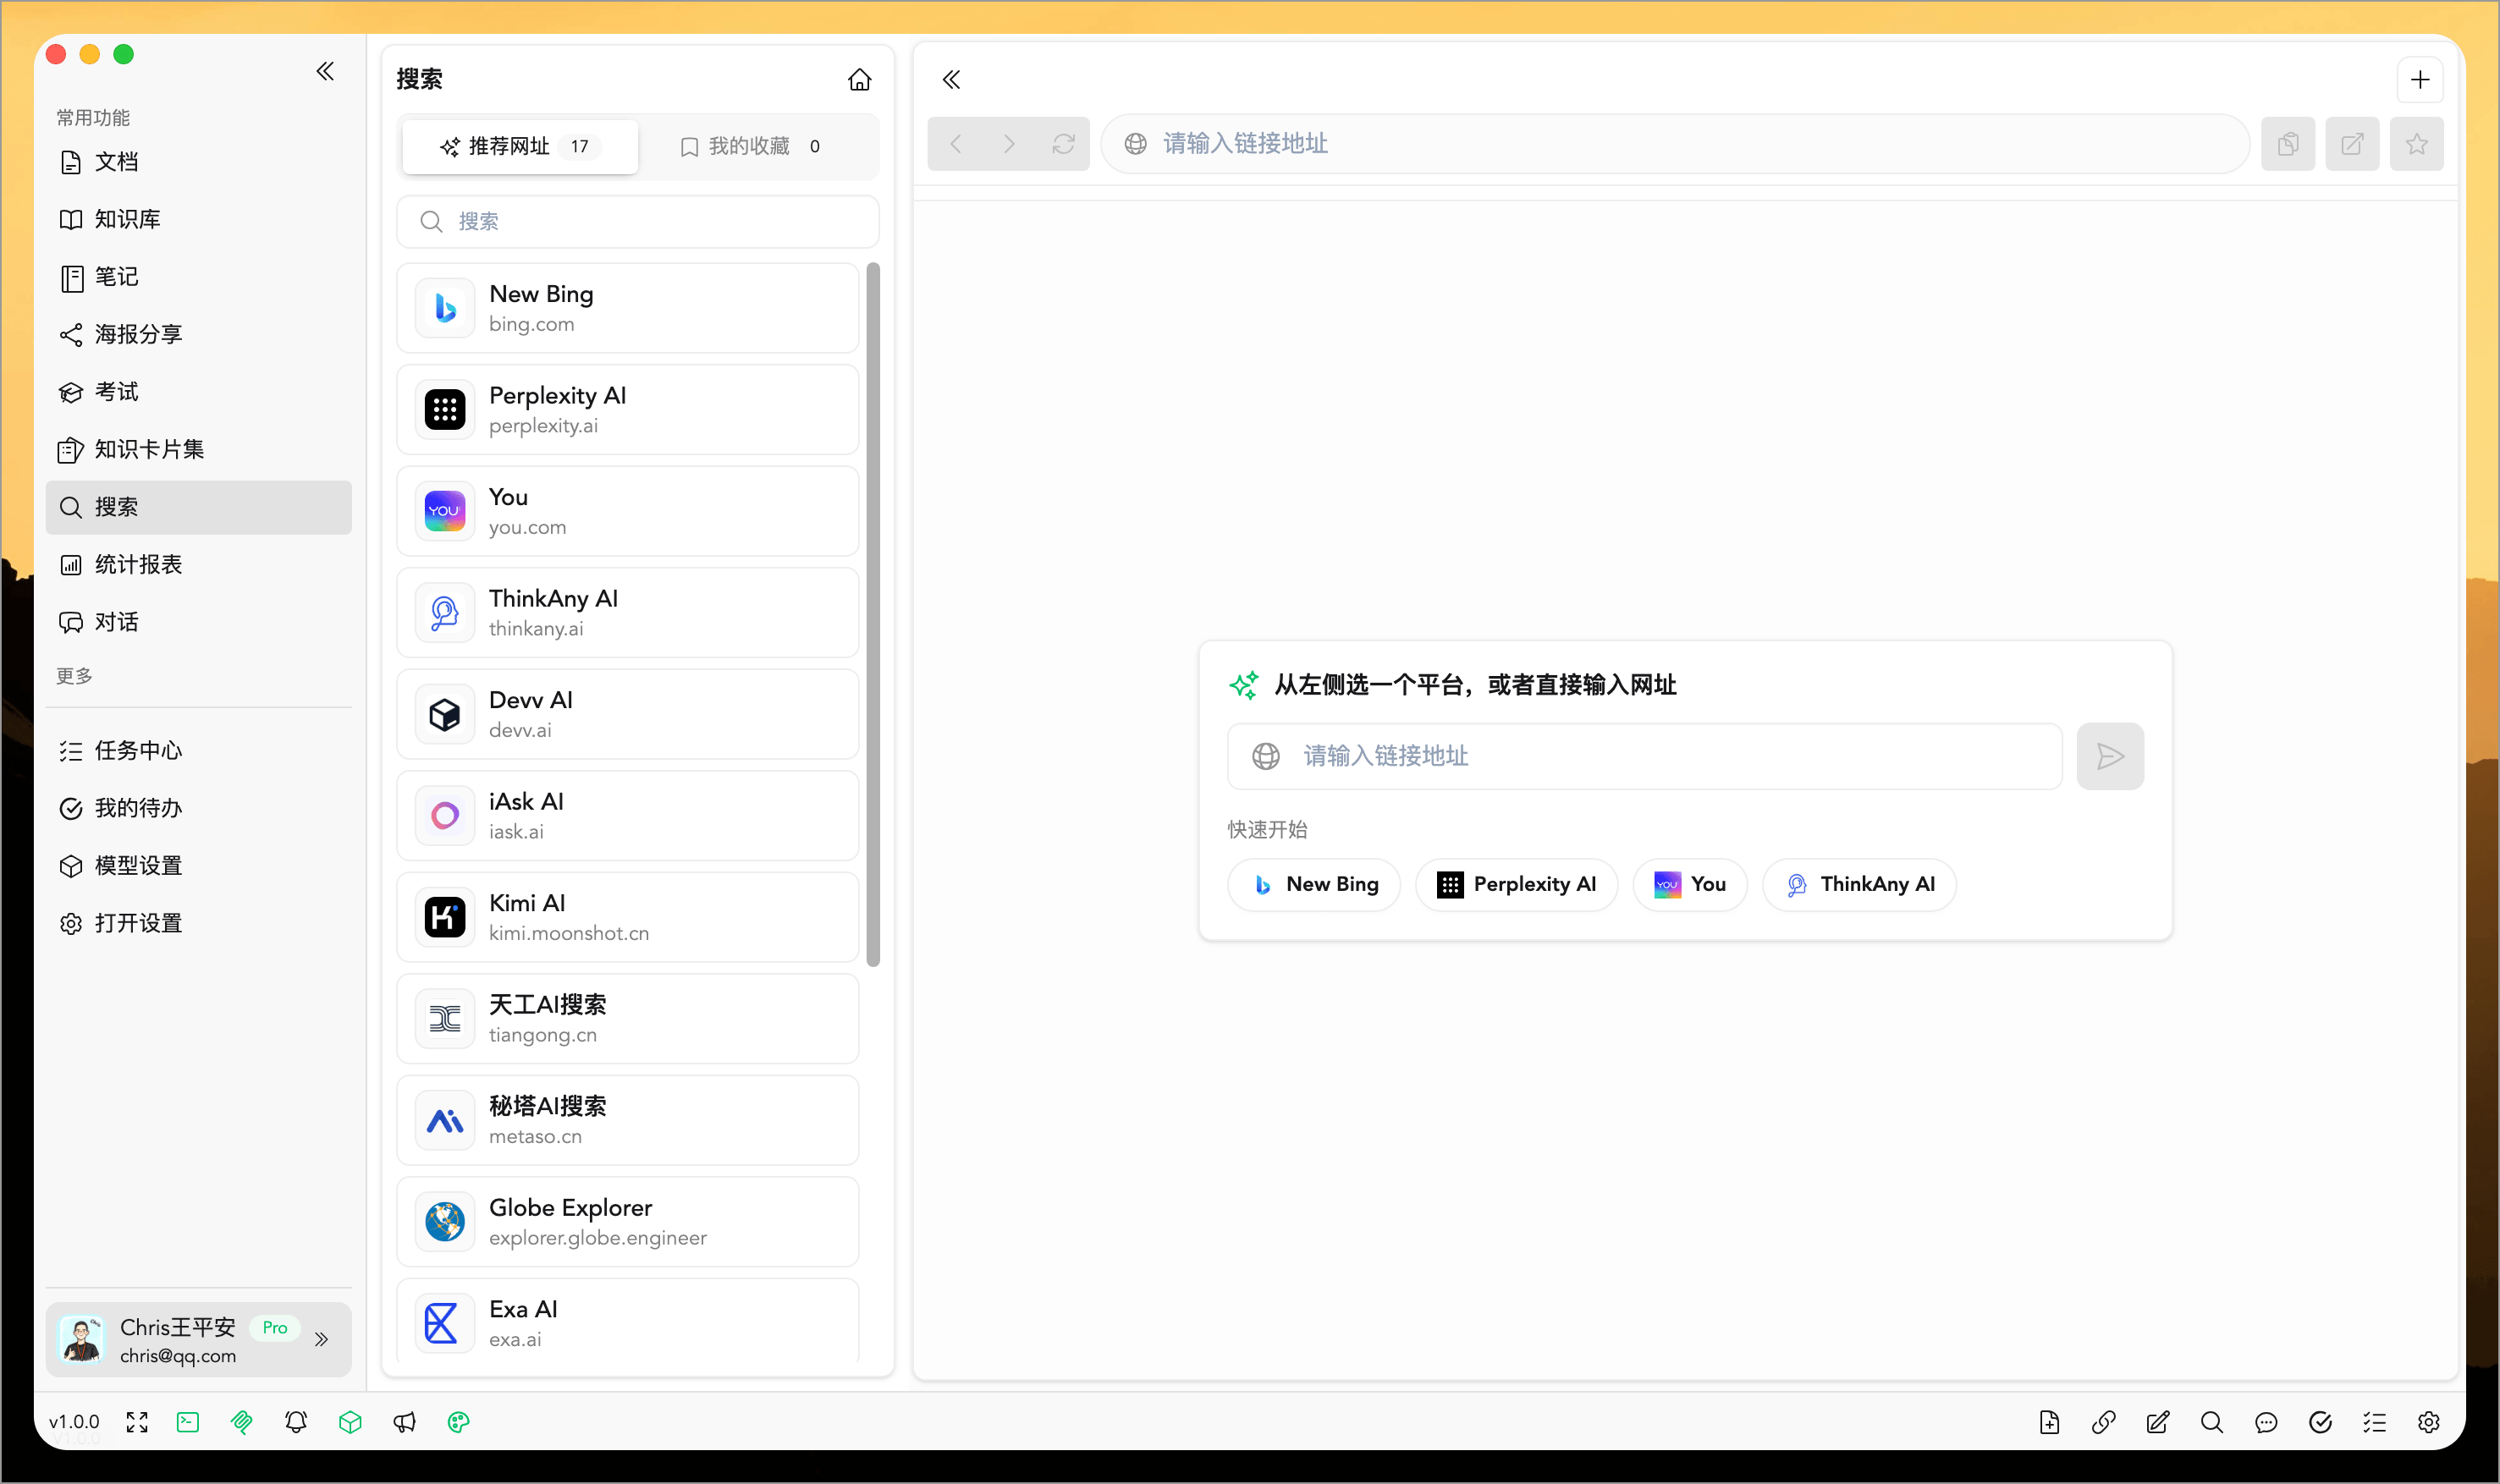Viewport: 2500px width, 1484px height.
Task: Collapse the search panel using double arrows
Action: (950, 79)
